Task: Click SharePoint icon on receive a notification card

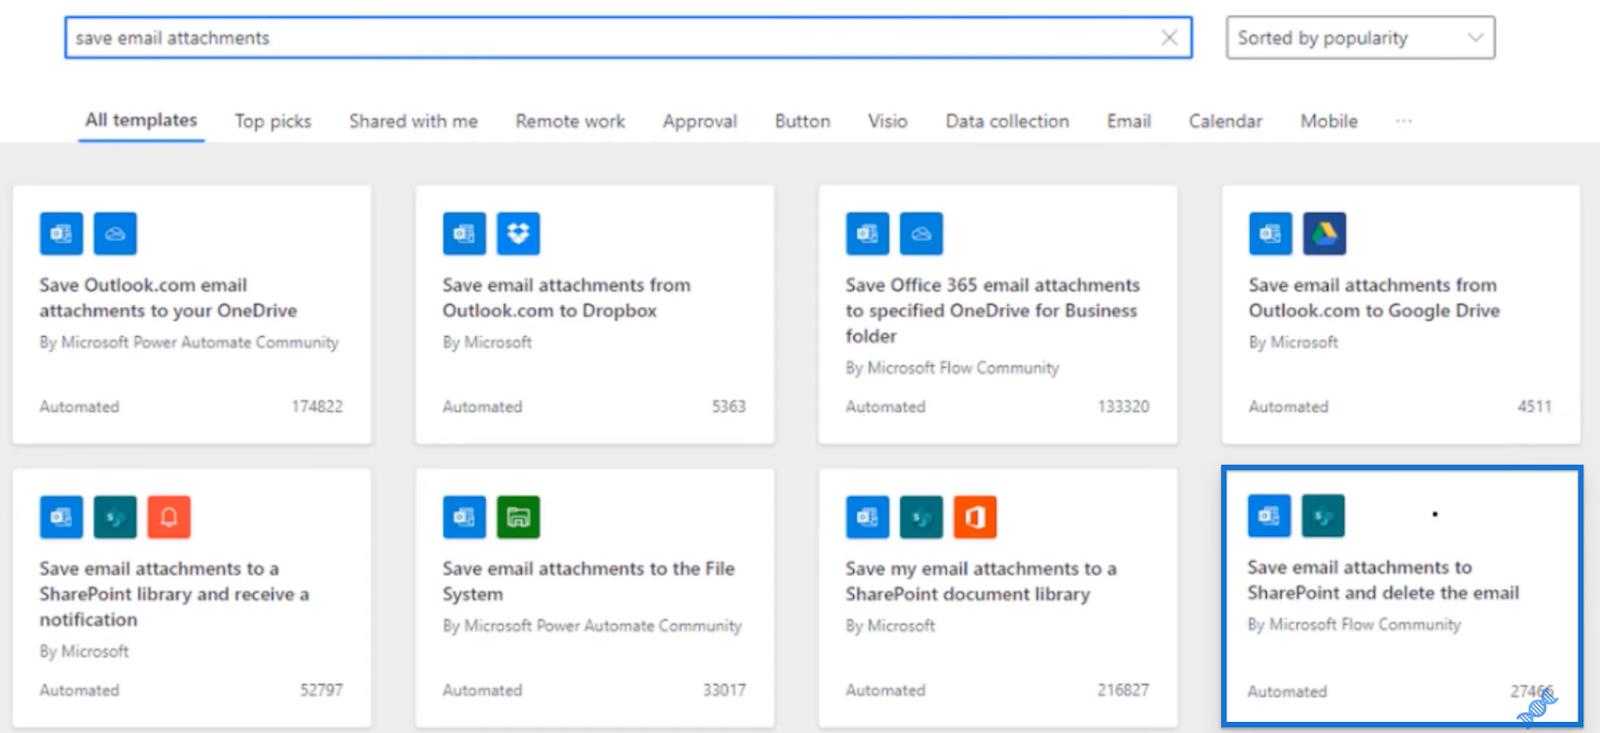Action: click(x=115, y=517)
